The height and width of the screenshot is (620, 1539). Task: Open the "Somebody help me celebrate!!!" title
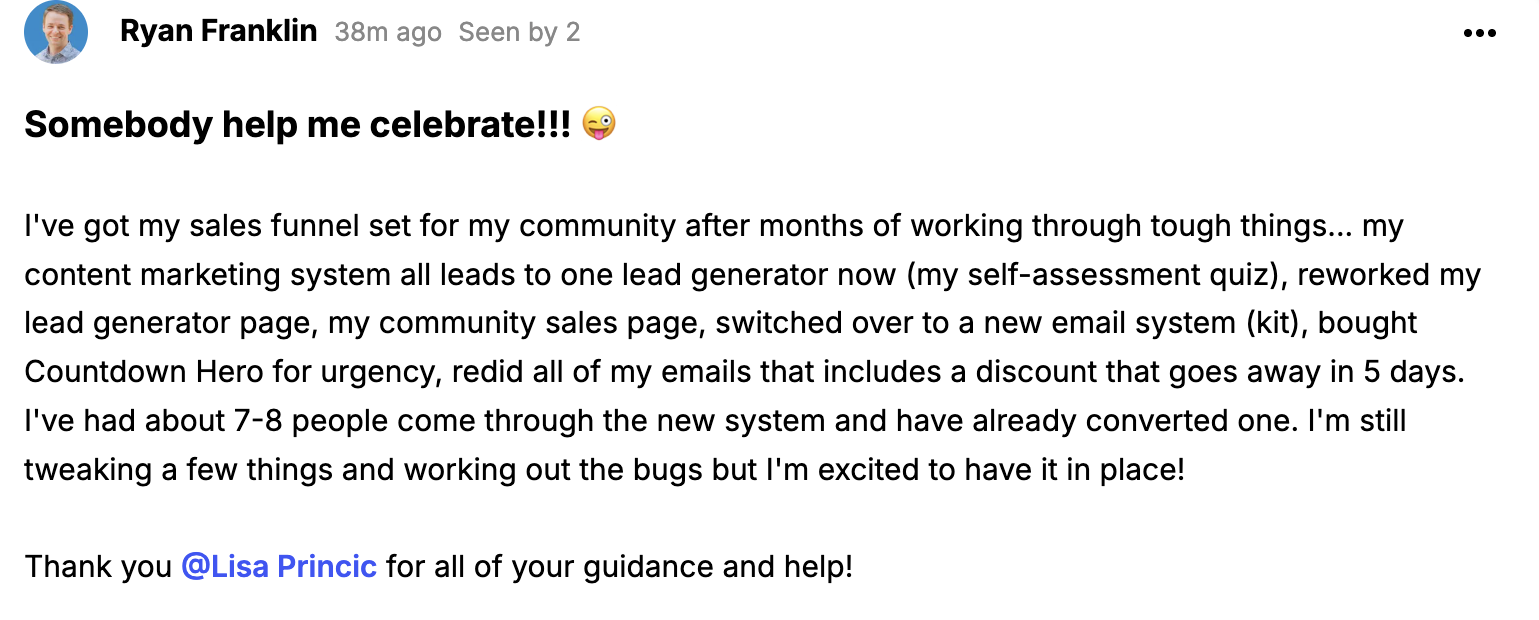coord(298,125)
